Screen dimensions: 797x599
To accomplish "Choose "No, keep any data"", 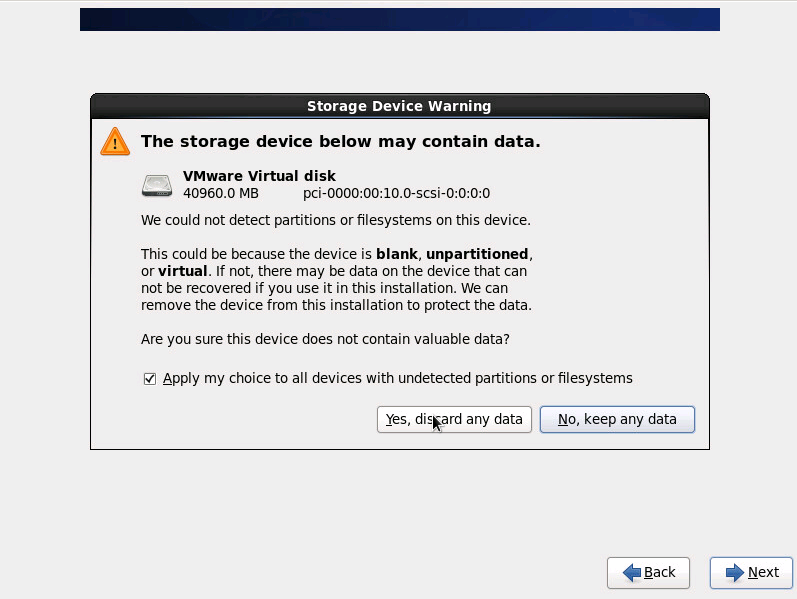I will (617, 419).
